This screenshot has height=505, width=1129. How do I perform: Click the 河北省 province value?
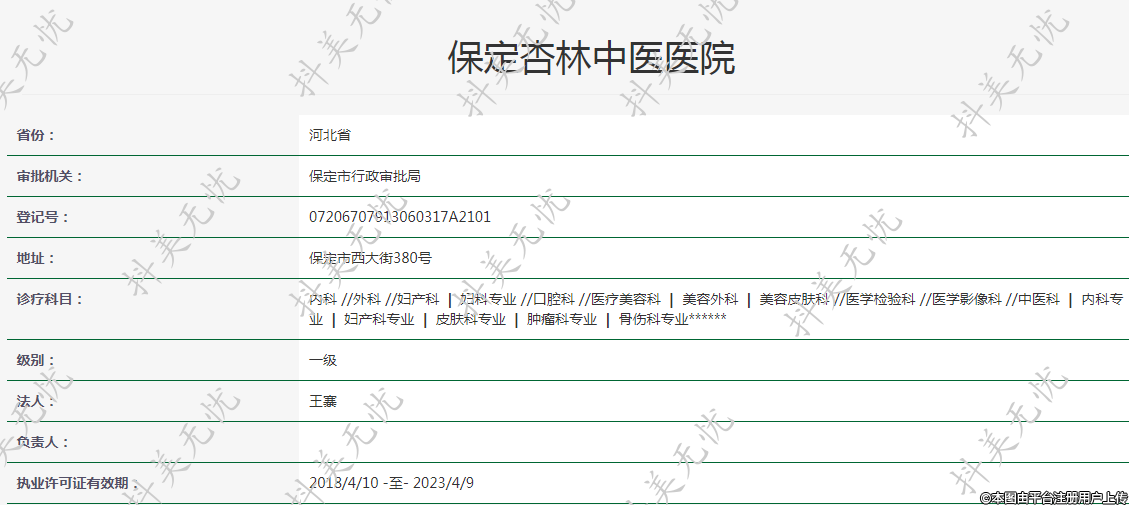point(330,135)
